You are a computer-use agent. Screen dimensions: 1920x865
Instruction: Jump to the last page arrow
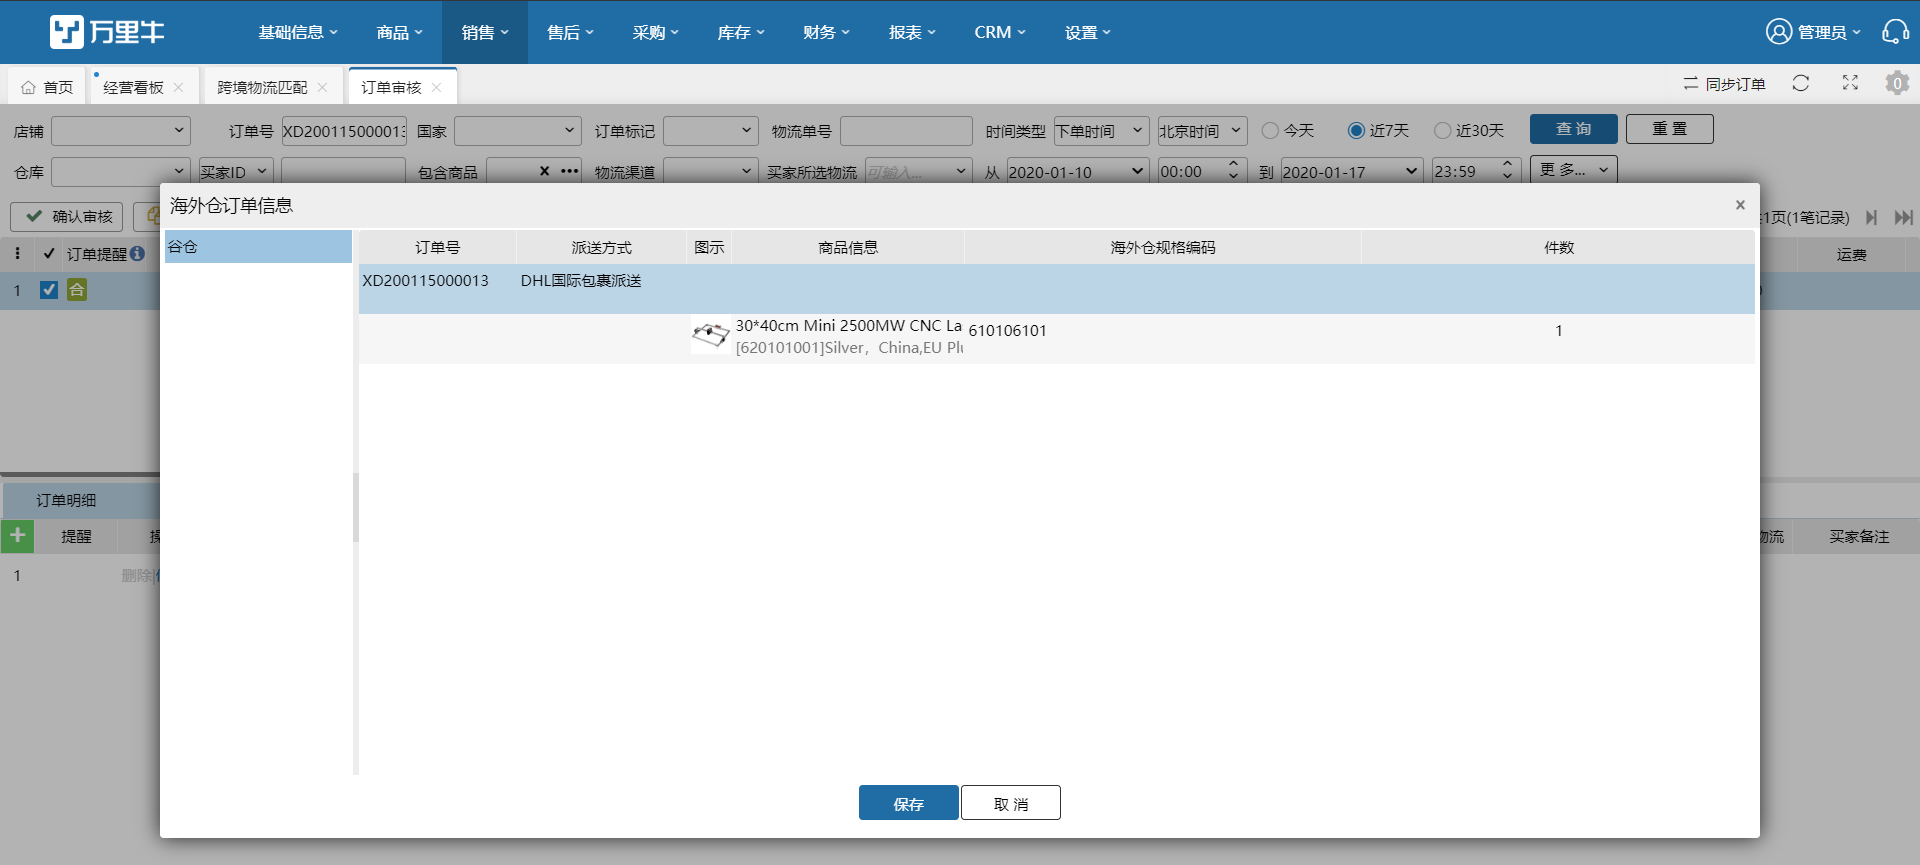[1903, 217]
